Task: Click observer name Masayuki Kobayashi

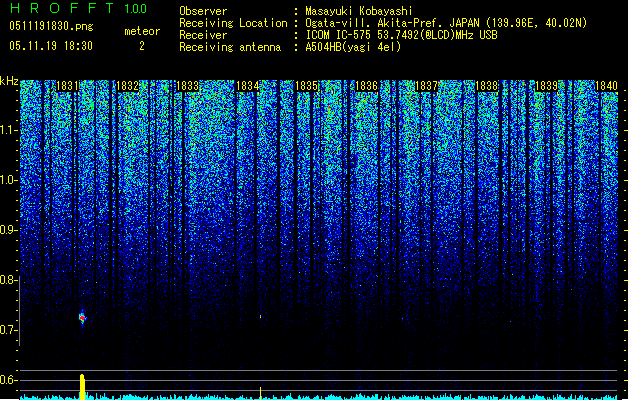Action: tap(359, 11)
